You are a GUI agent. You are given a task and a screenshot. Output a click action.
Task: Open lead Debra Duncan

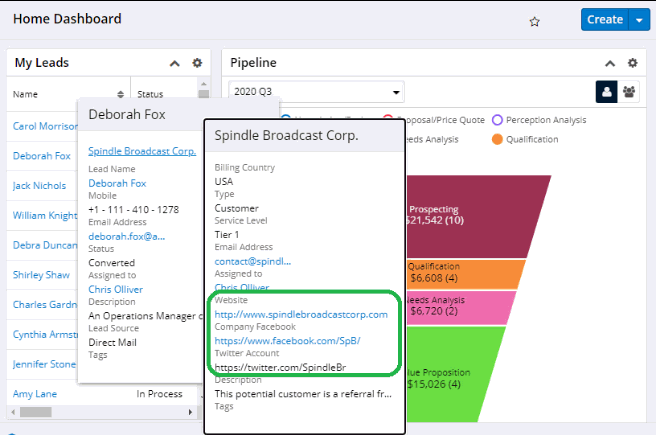(x=45, y=245)
